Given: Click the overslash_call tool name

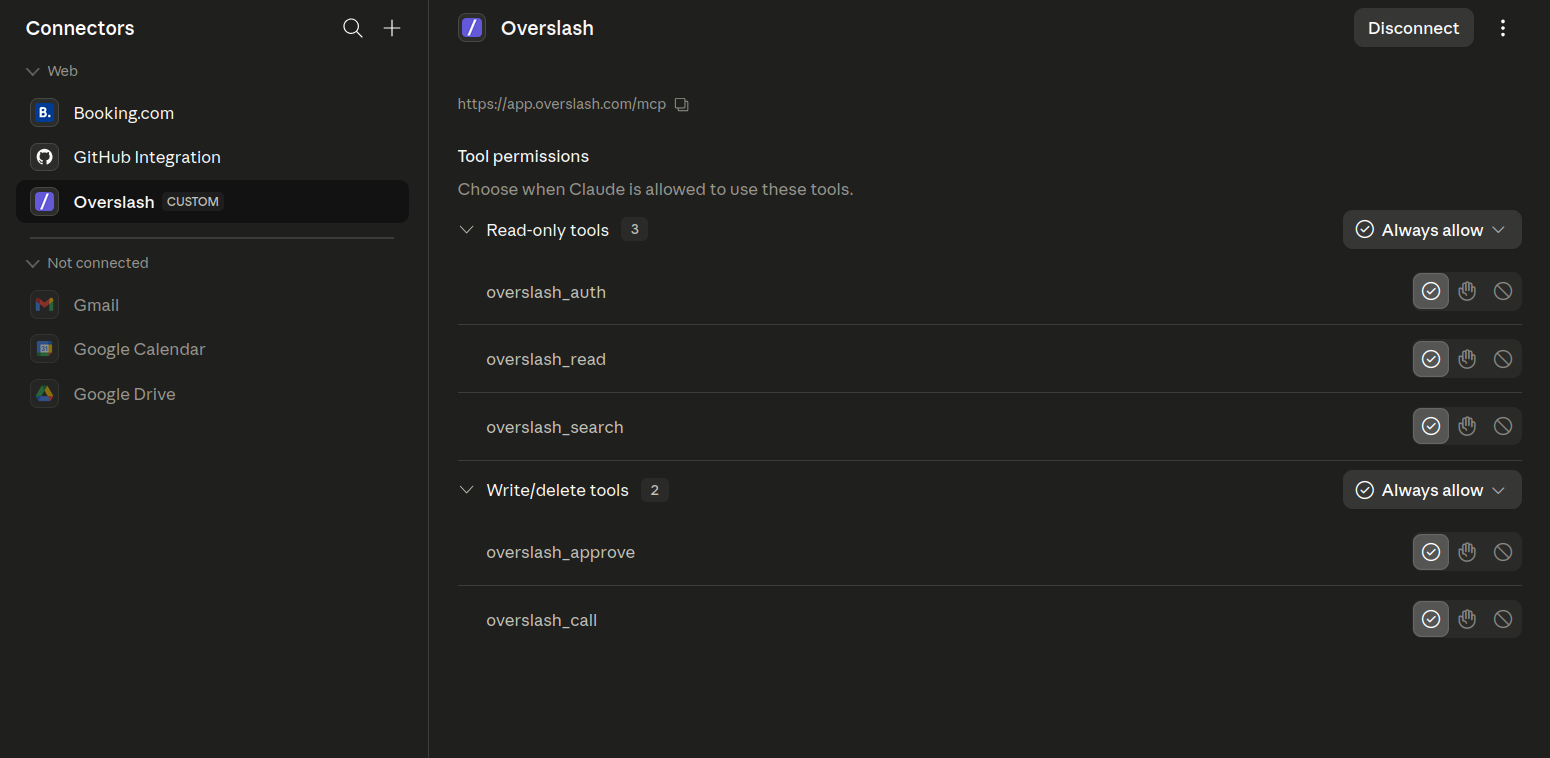Looking at the screenshot, I should 541,620.
